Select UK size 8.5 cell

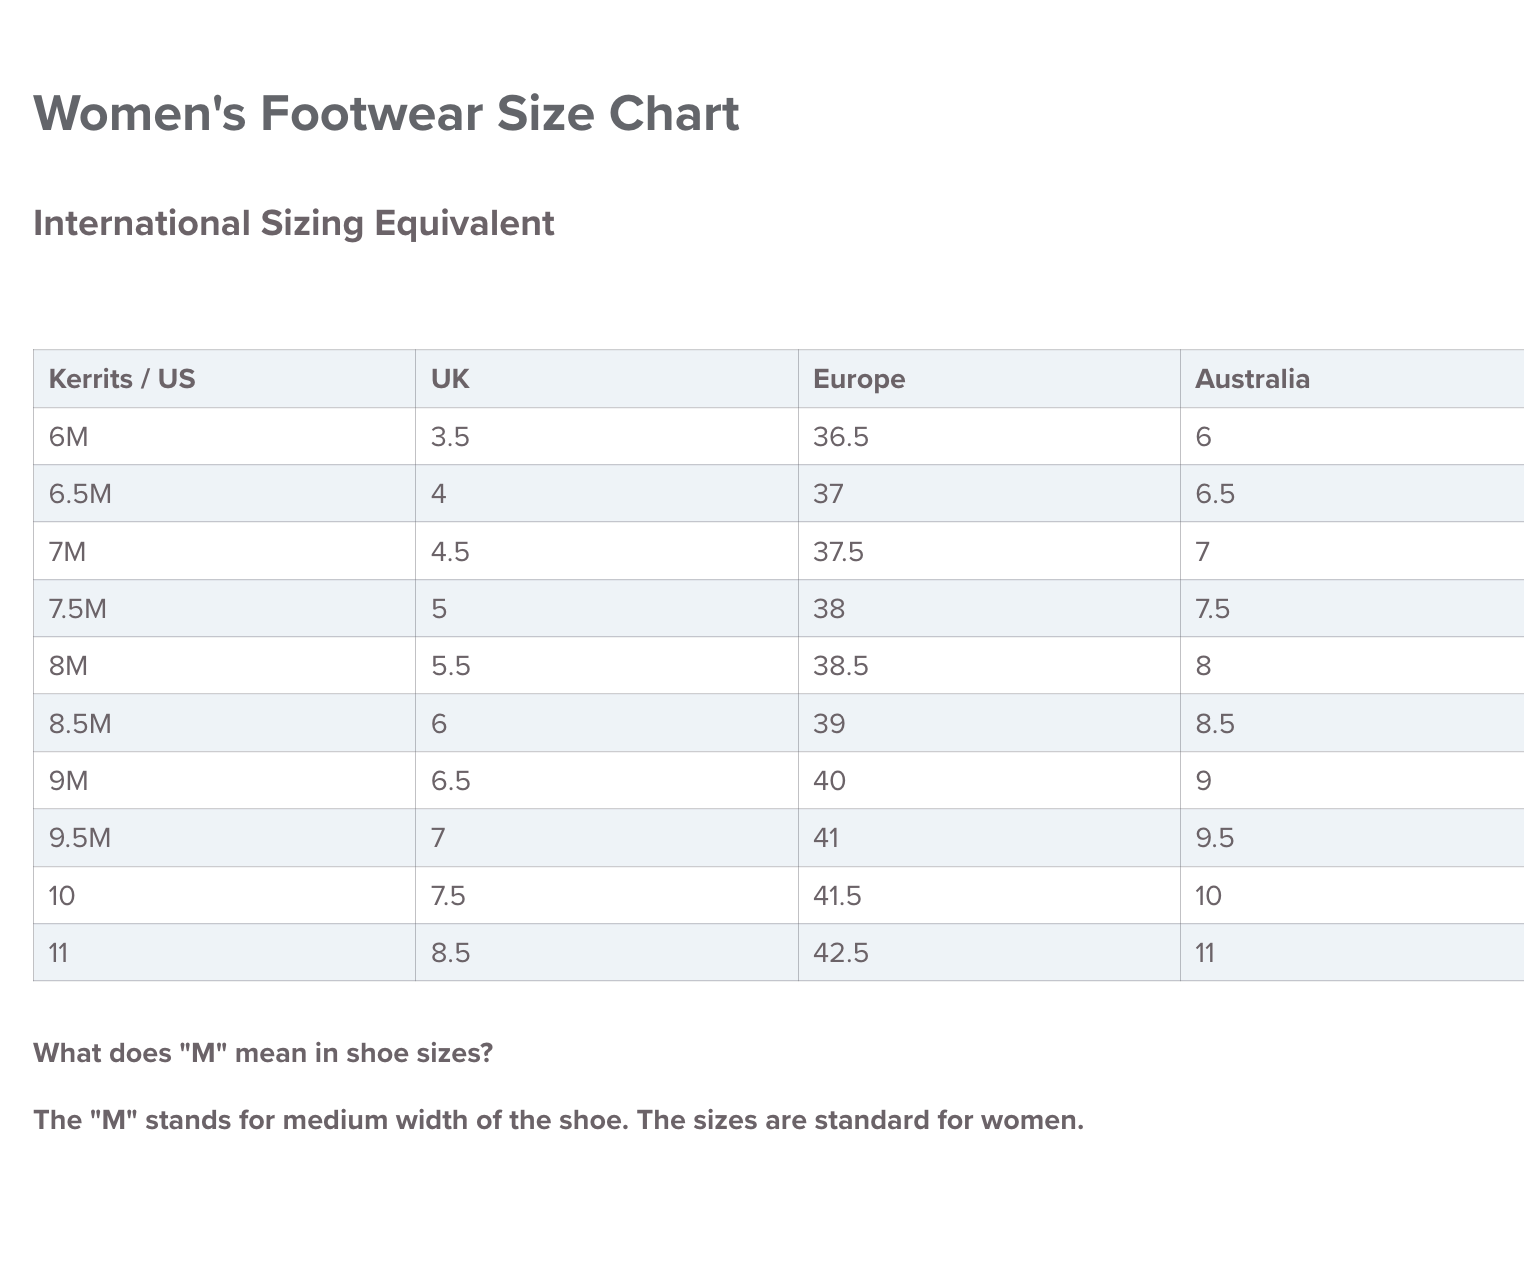[450, 953]
